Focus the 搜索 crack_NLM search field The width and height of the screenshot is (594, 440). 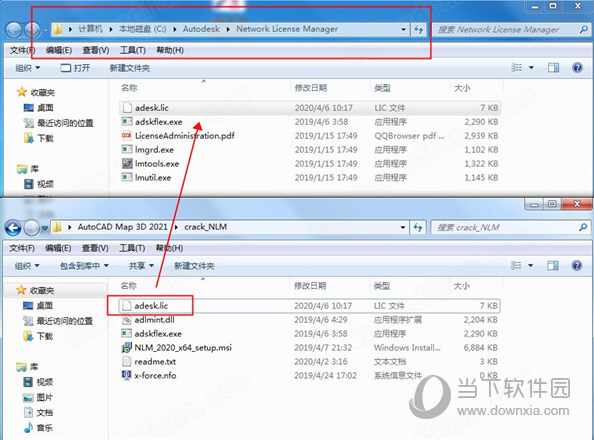(511, 227)
